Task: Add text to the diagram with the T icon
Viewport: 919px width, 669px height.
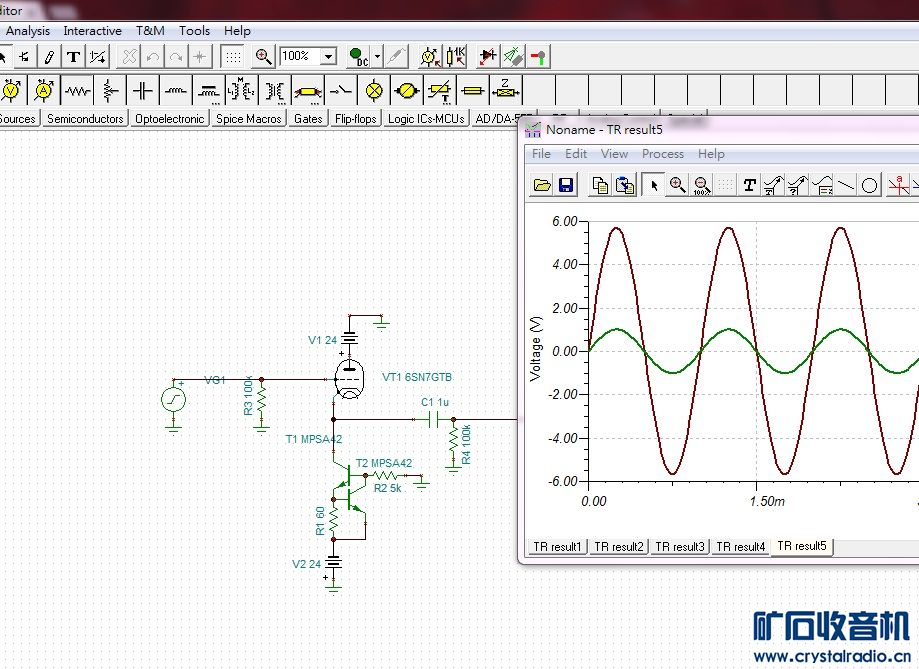Action: pos(749,185)
